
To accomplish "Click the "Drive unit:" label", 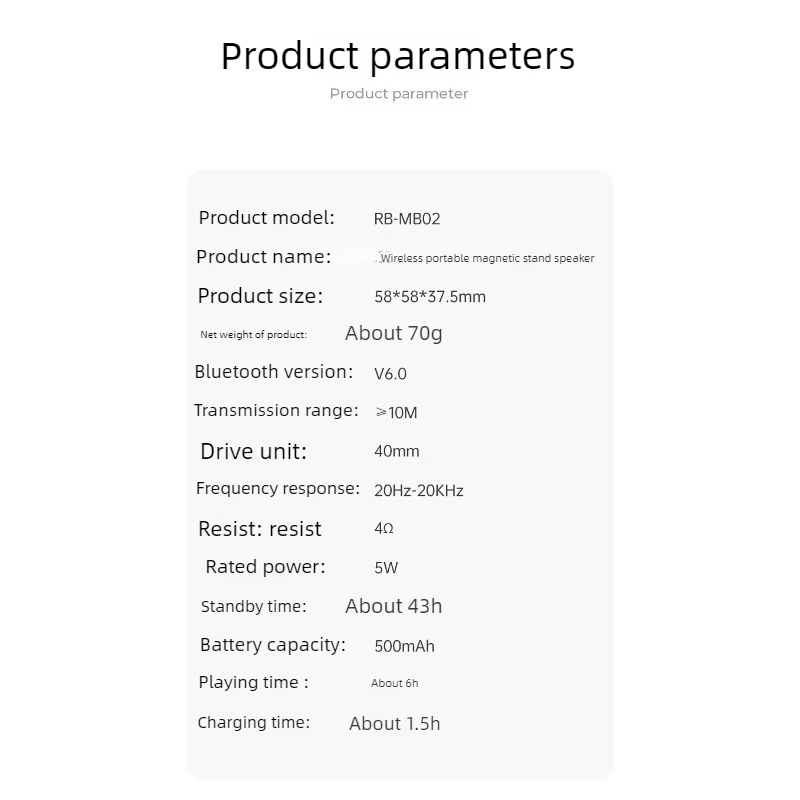I will (254, 452).
